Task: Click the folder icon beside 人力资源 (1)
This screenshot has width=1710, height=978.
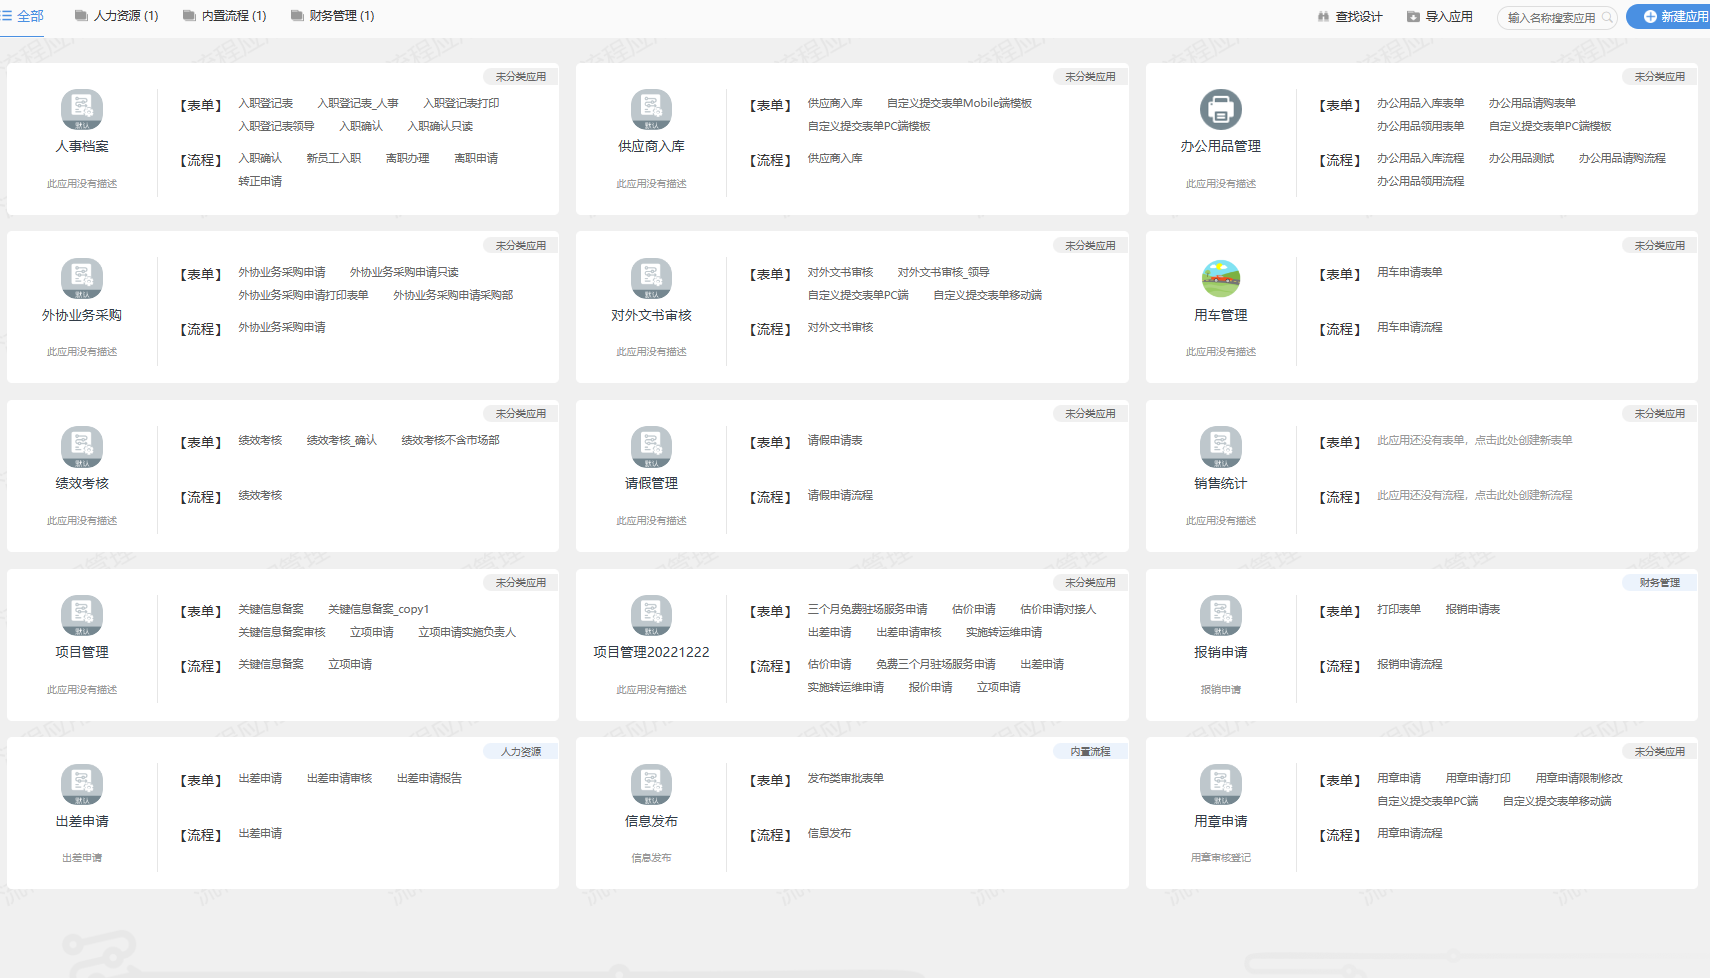Action: (x=81, y=16)
